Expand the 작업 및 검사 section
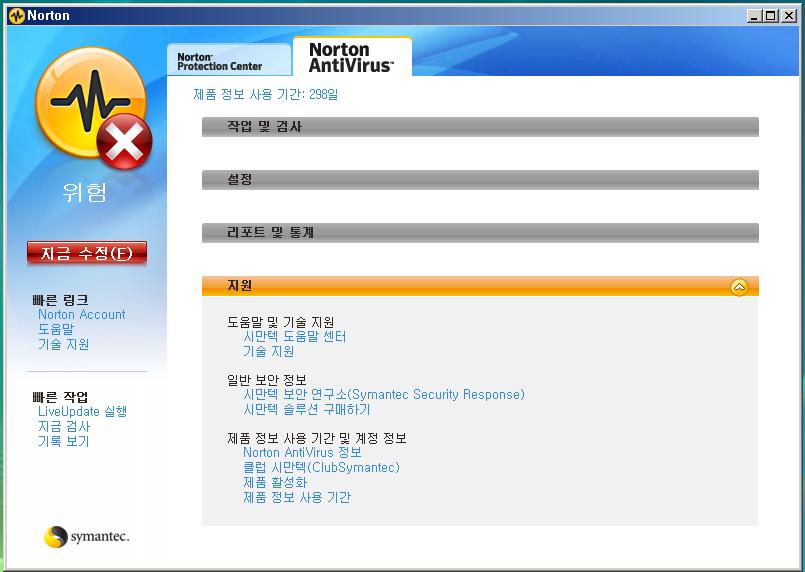805x572 pixels. pos(480,127)
